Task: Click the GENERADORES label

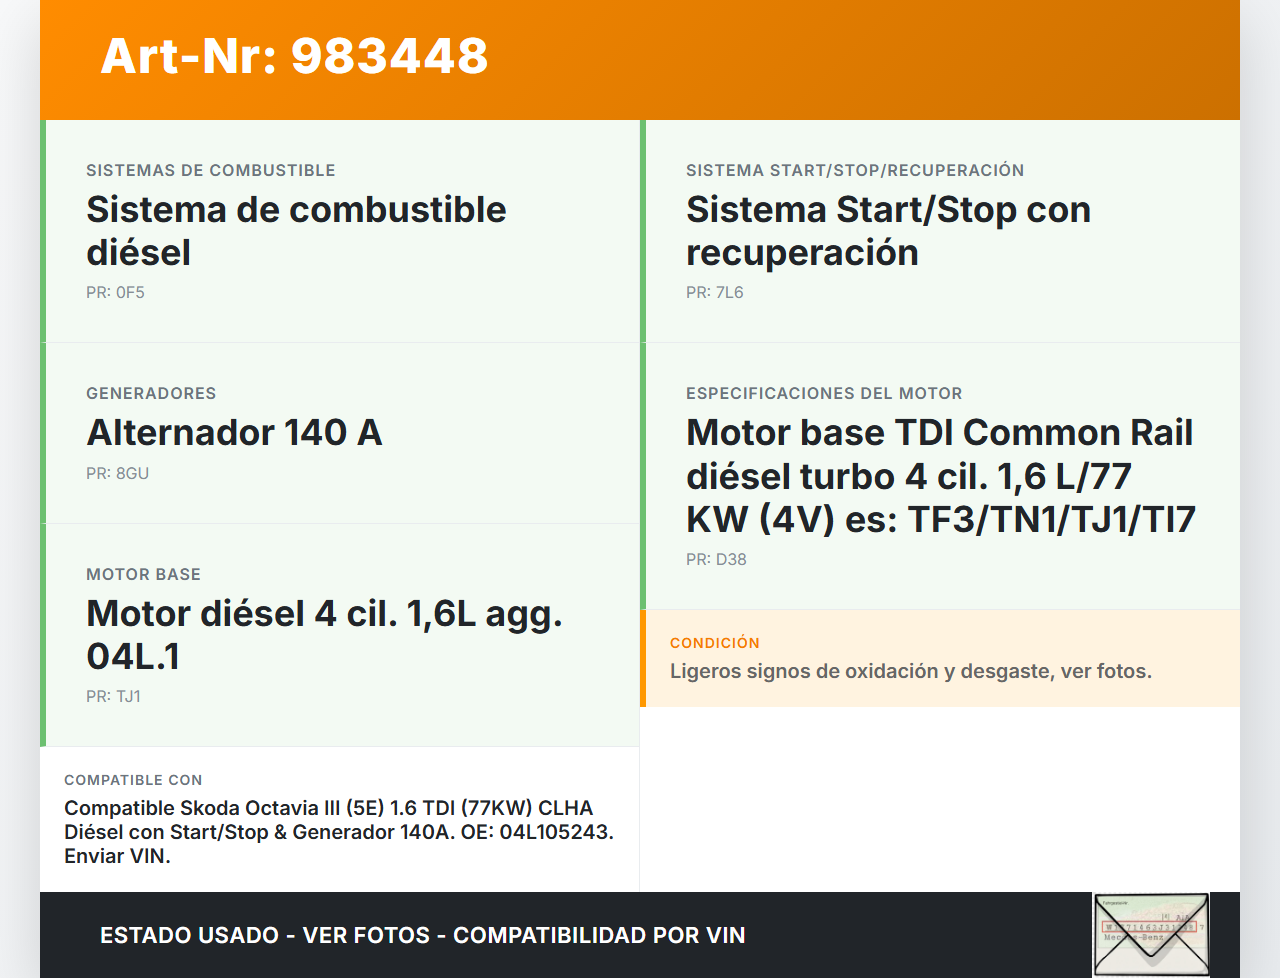Action: tap(151, 393)
